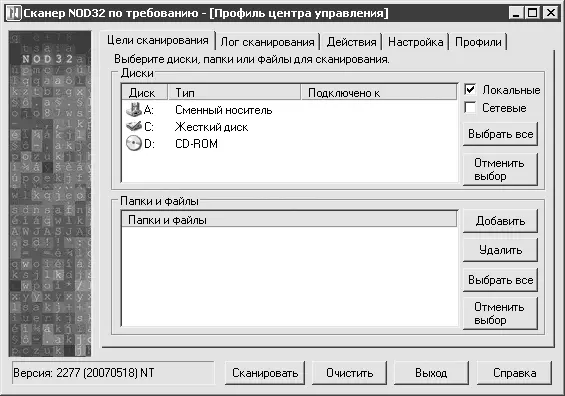Sort by the Тип column header
Screen dimensions: 565x396
point(234,93)
